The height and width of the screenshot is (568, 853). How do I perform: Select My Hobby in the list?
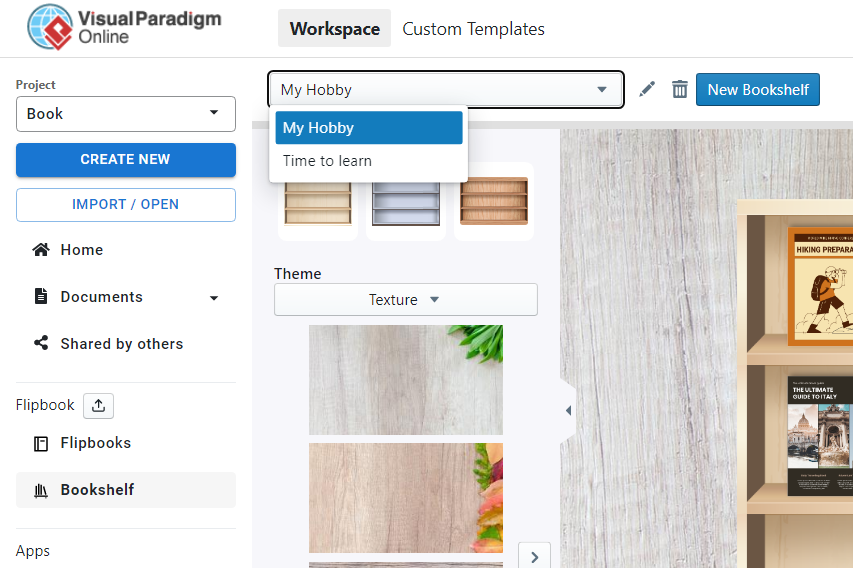pos(369,128)
